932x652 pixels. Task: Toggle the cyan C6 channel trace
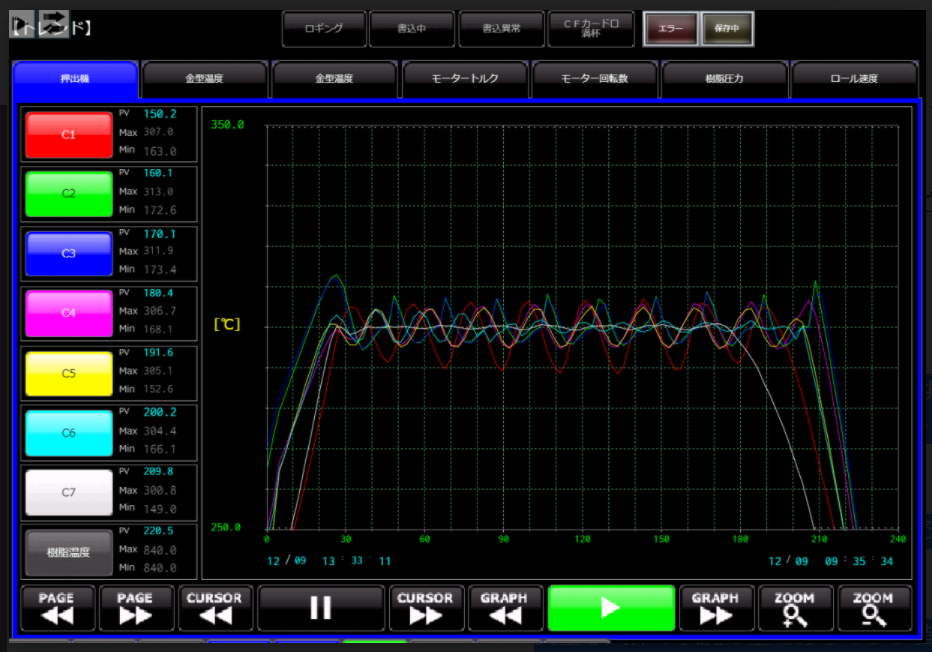pyautogui.click(x=69, y=433)
